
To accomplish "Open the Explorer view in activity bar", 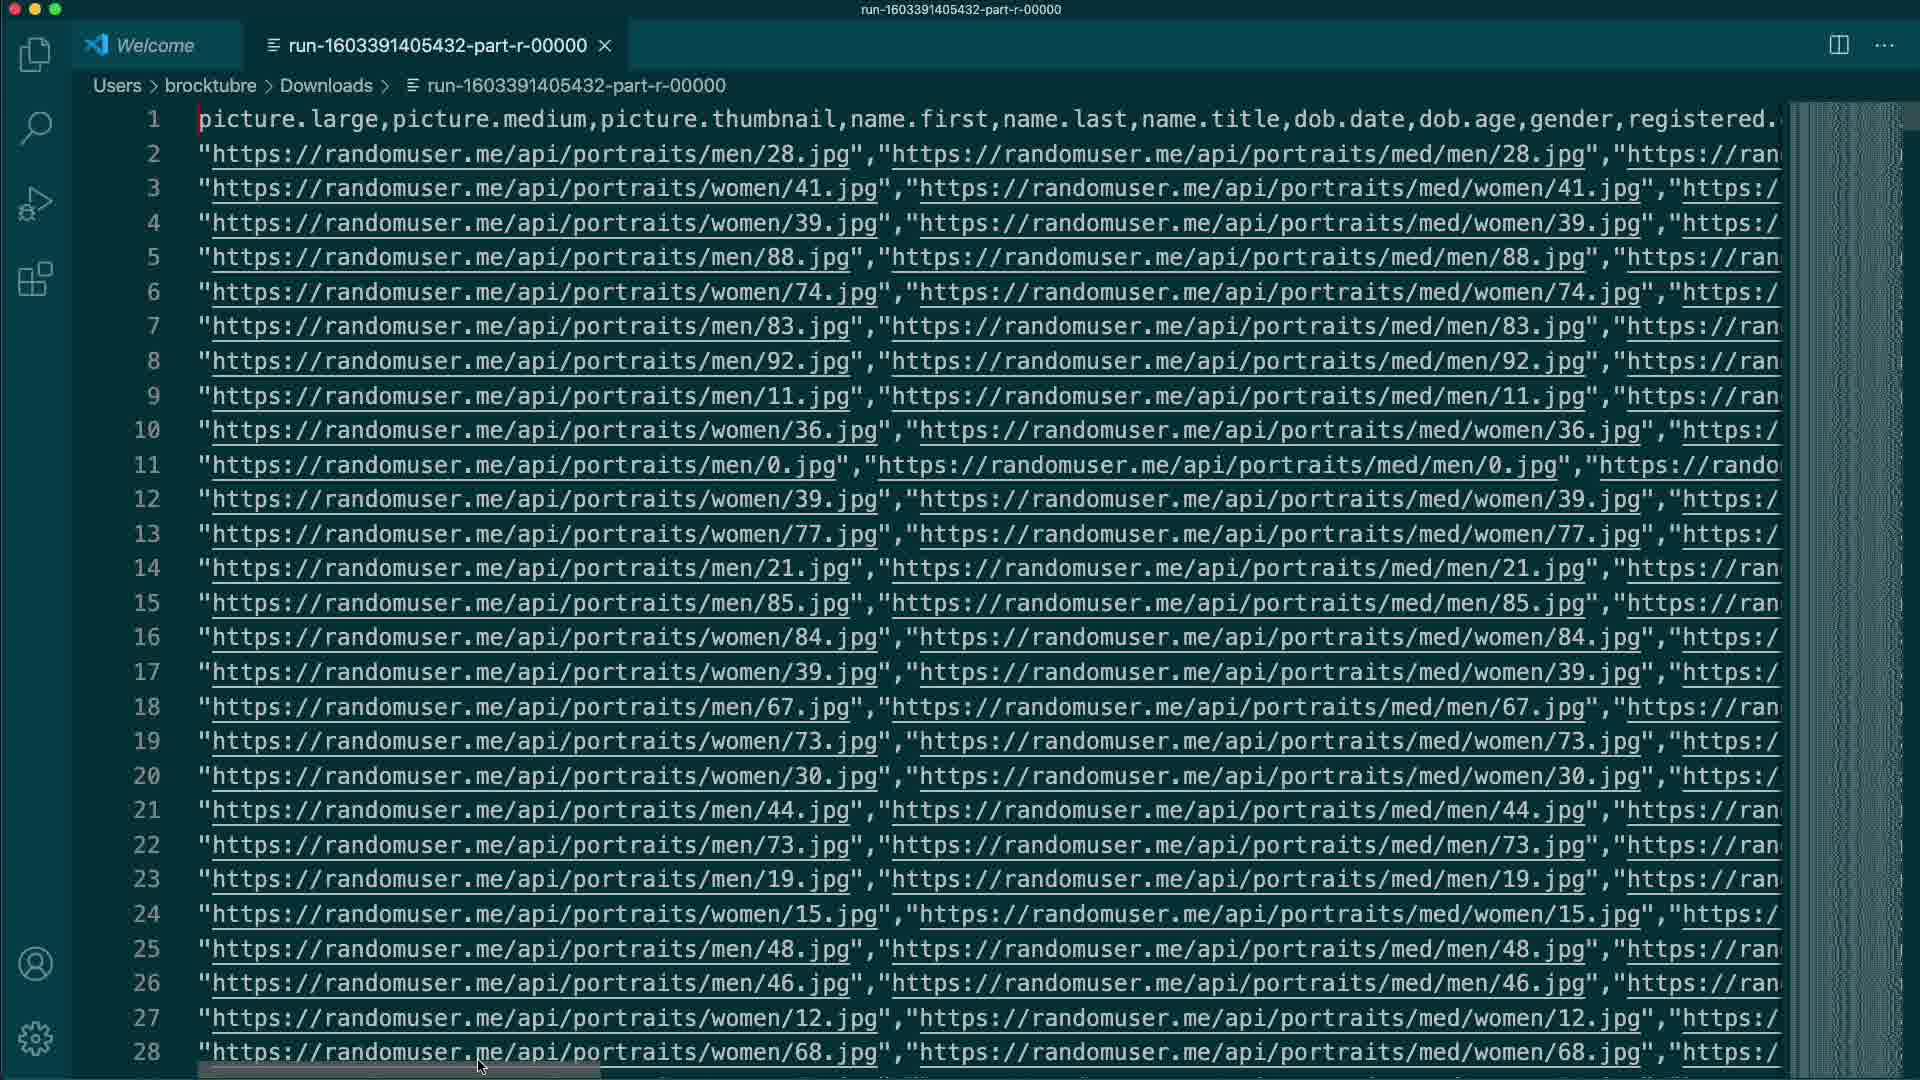I will point(35,54).
